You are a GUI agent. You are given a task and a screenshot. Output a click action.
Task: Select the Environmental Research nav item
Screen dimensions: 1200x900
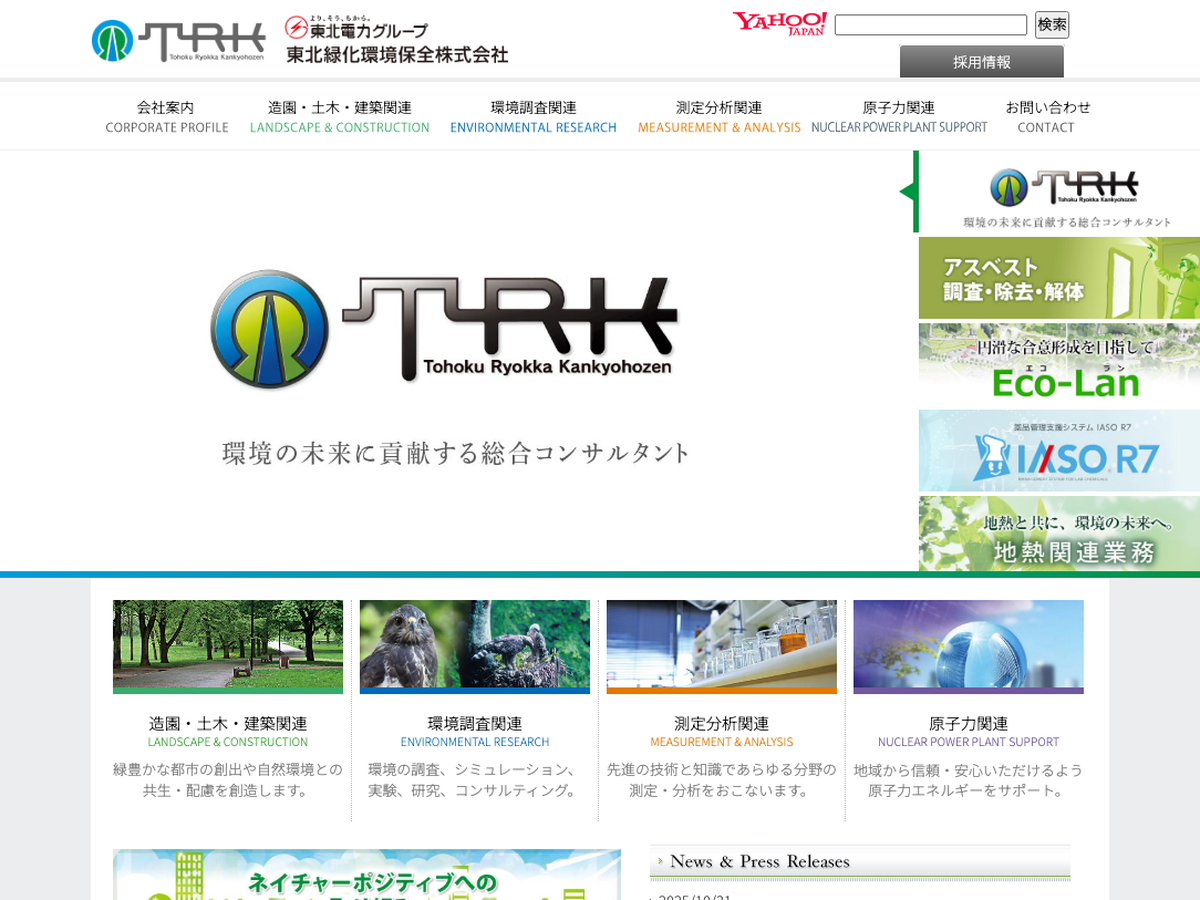pyautogui.click(x=533, y=116)
